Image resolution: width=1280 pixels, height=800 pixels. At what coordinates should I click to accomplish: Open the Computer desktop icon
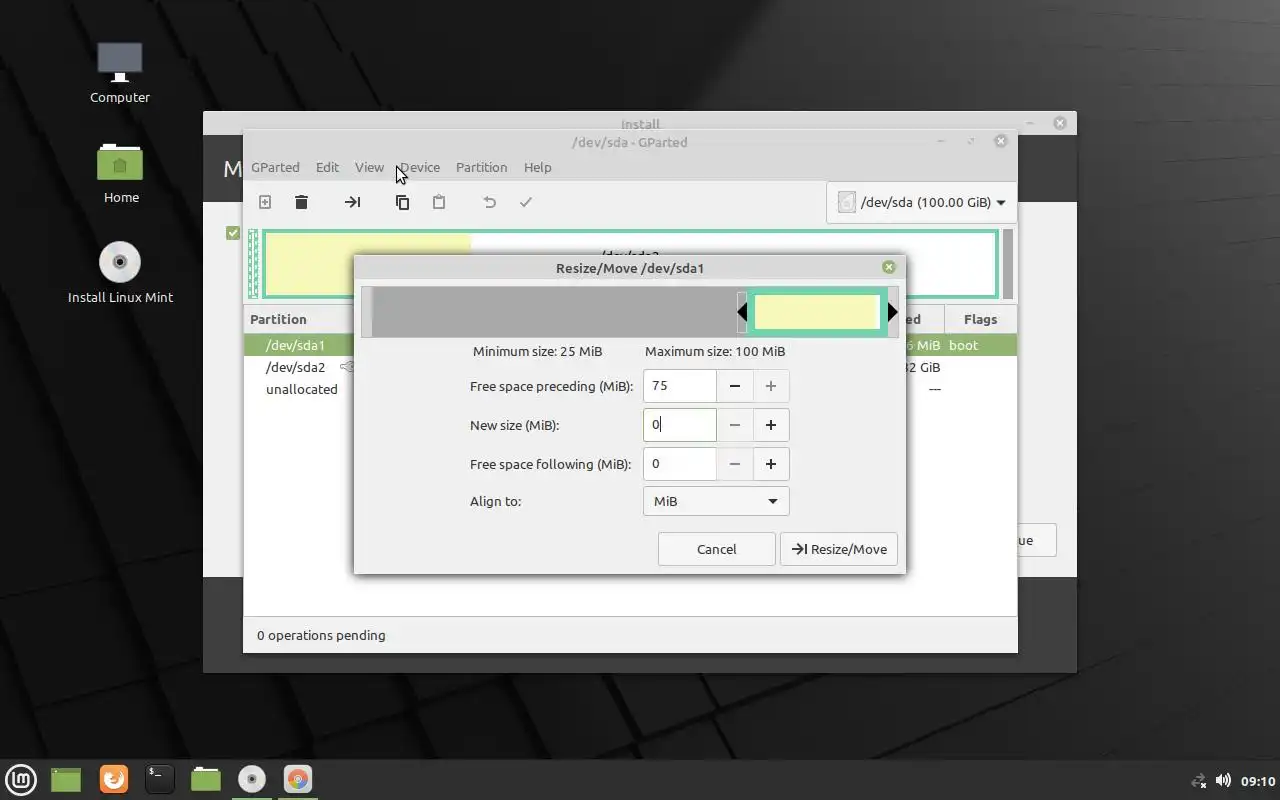(x=120, y=72)
